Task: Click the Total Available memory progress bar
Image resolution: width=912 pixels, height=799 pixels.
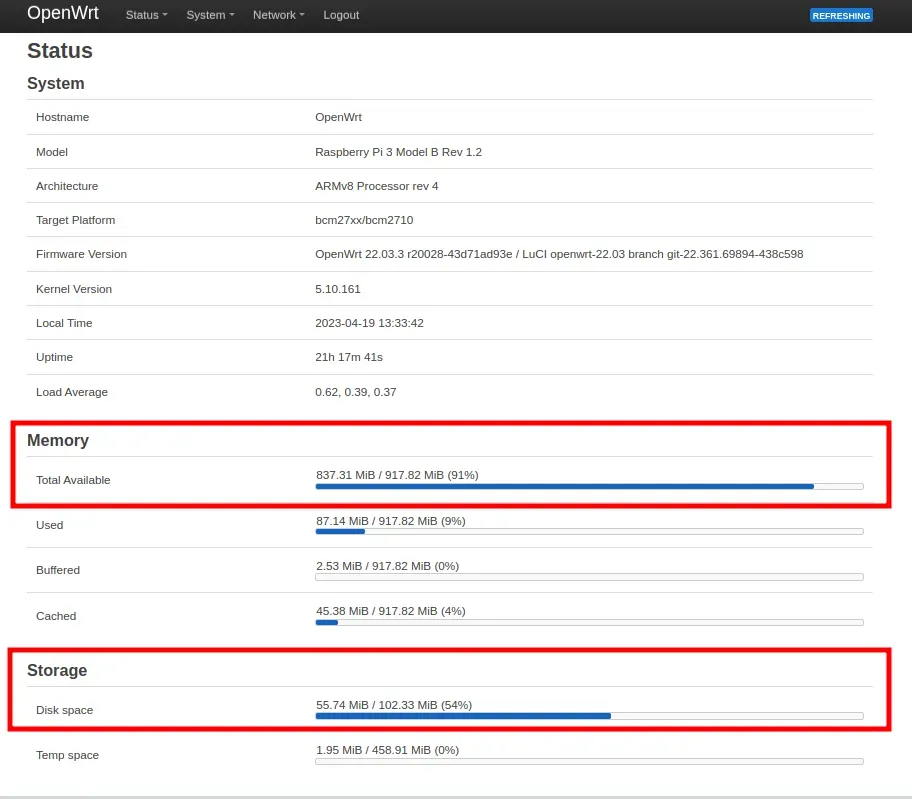Action: (589, 487)
